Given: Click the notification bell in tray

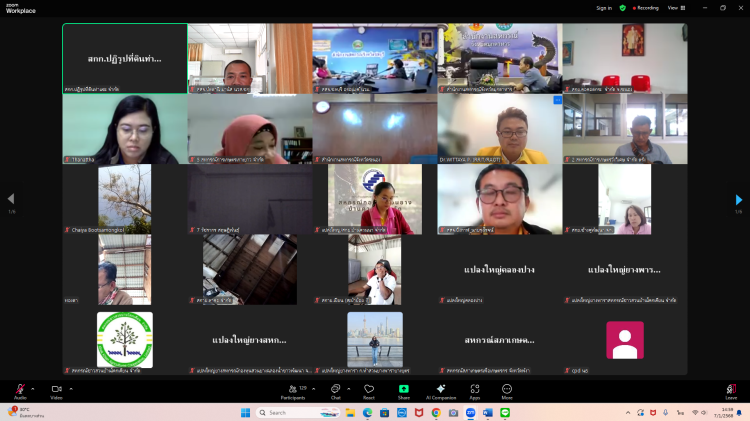Looking at the screenshot, I should tap(739, 412).
